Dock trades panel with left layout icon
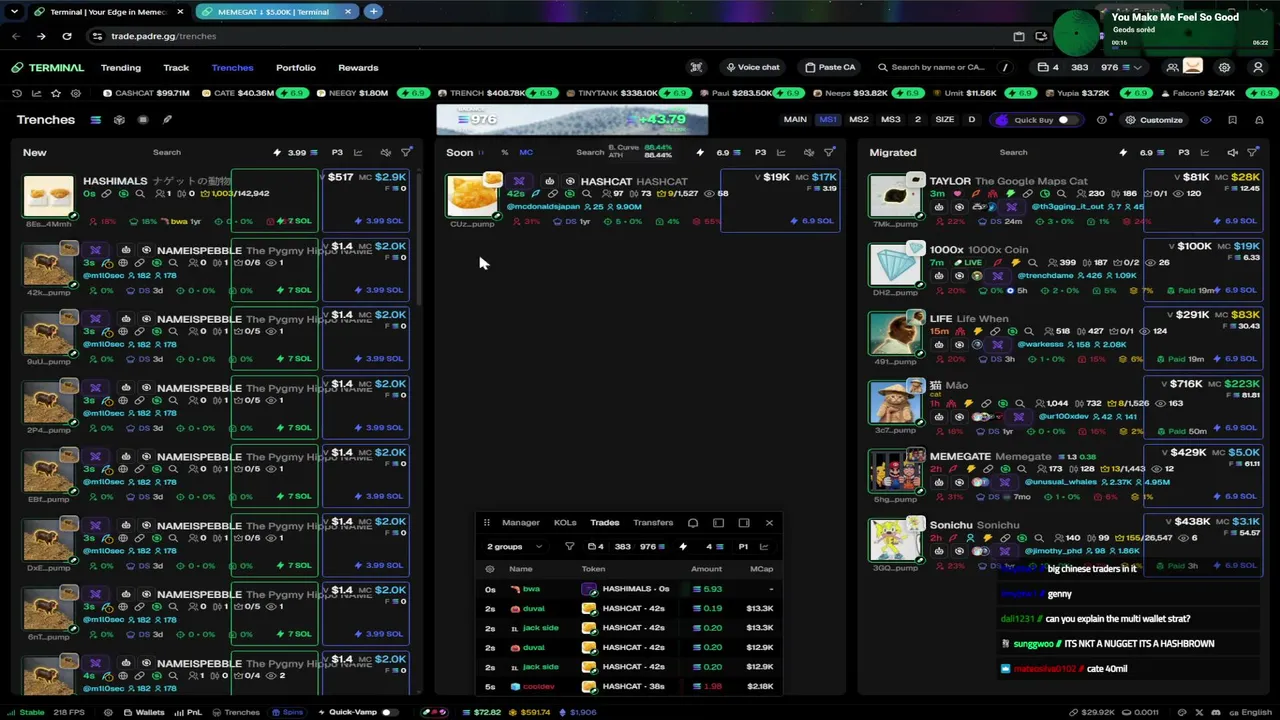This screenshot has height=720, width=1280. [x=718, y=523]
